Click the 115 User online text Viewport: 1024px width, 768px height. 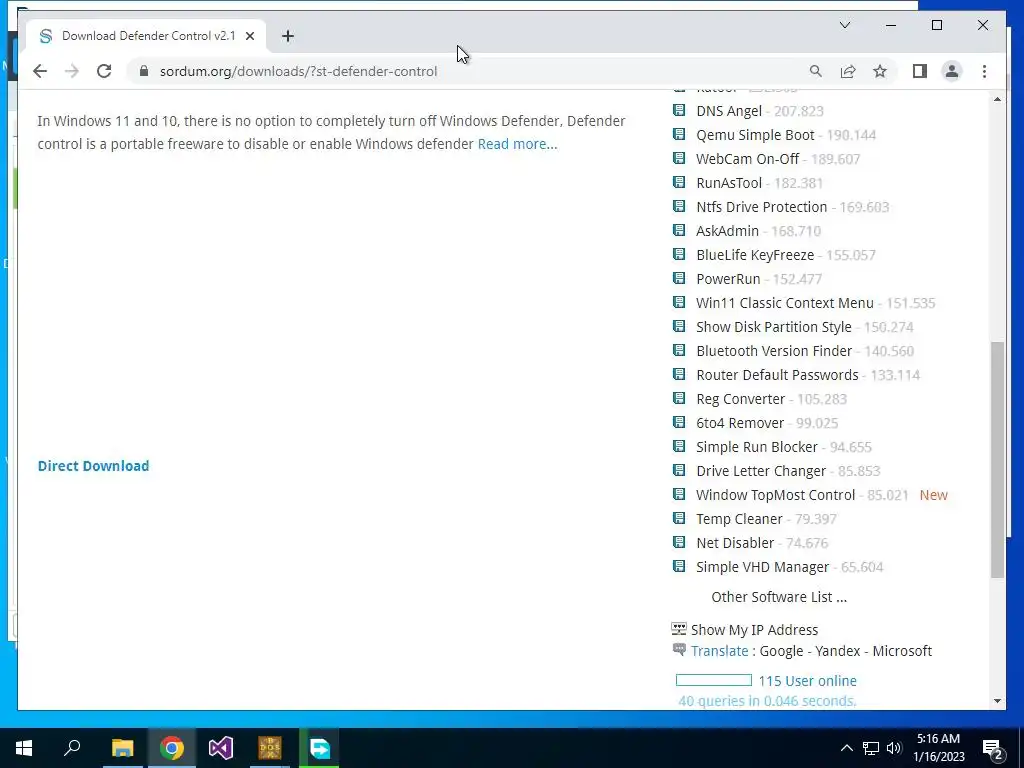pyautogui.click(x=807, y=680)
